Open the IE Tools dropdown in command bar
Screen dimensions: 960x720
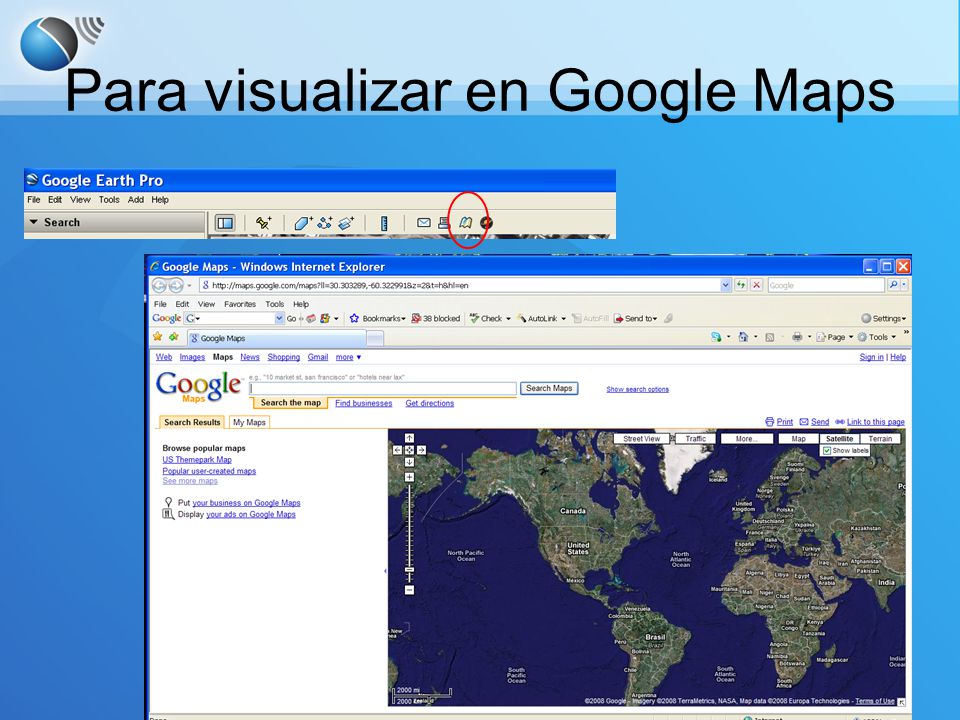877,337
